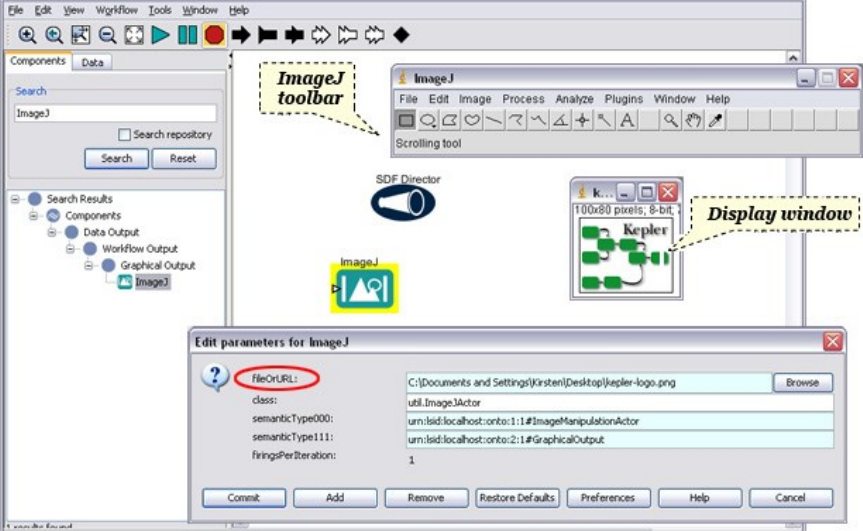Select the ImageJ actor on the canvas

364,288
